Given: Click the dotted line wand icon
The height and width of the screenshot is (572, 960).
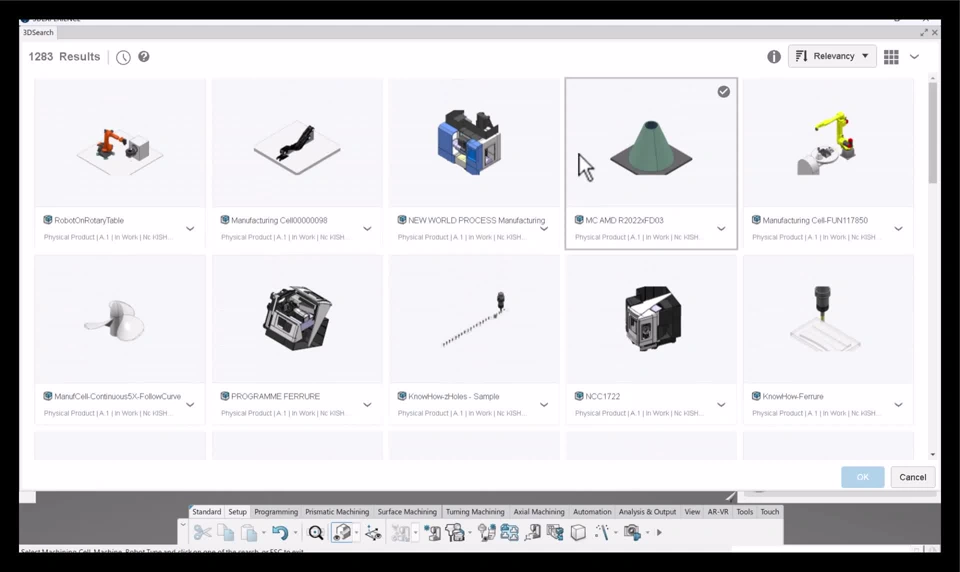Looking at the screenshot, I should point(602,533).
